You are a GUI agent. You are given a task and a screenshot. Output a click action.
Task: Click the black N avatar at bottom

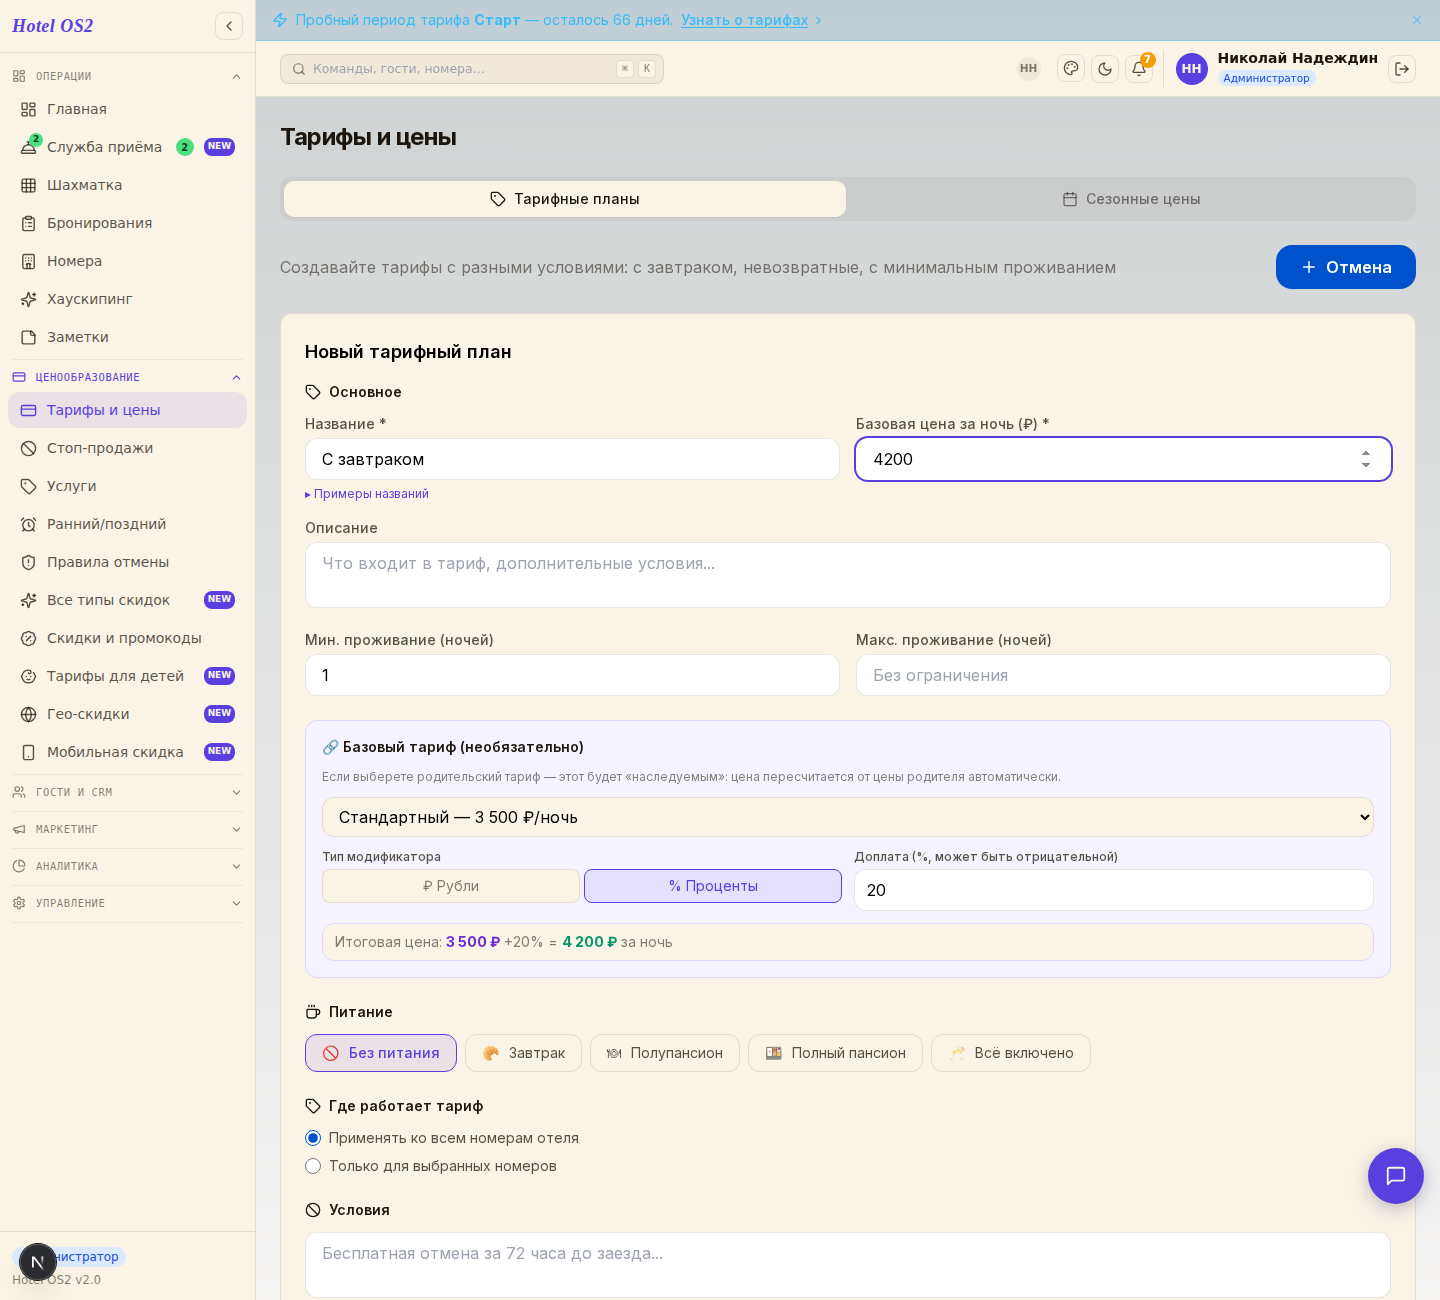38,1262
